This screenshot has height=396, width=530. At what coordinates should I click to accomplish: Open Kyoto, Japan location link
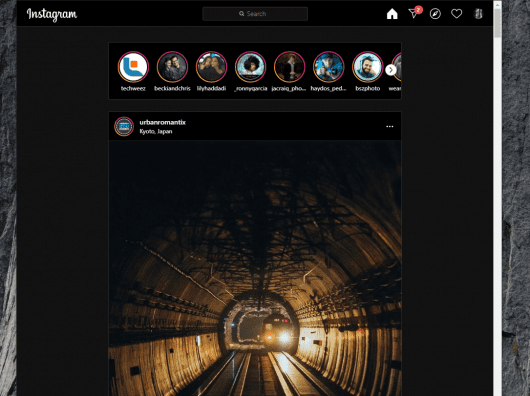pyautogui.click(x=156, y=131)
